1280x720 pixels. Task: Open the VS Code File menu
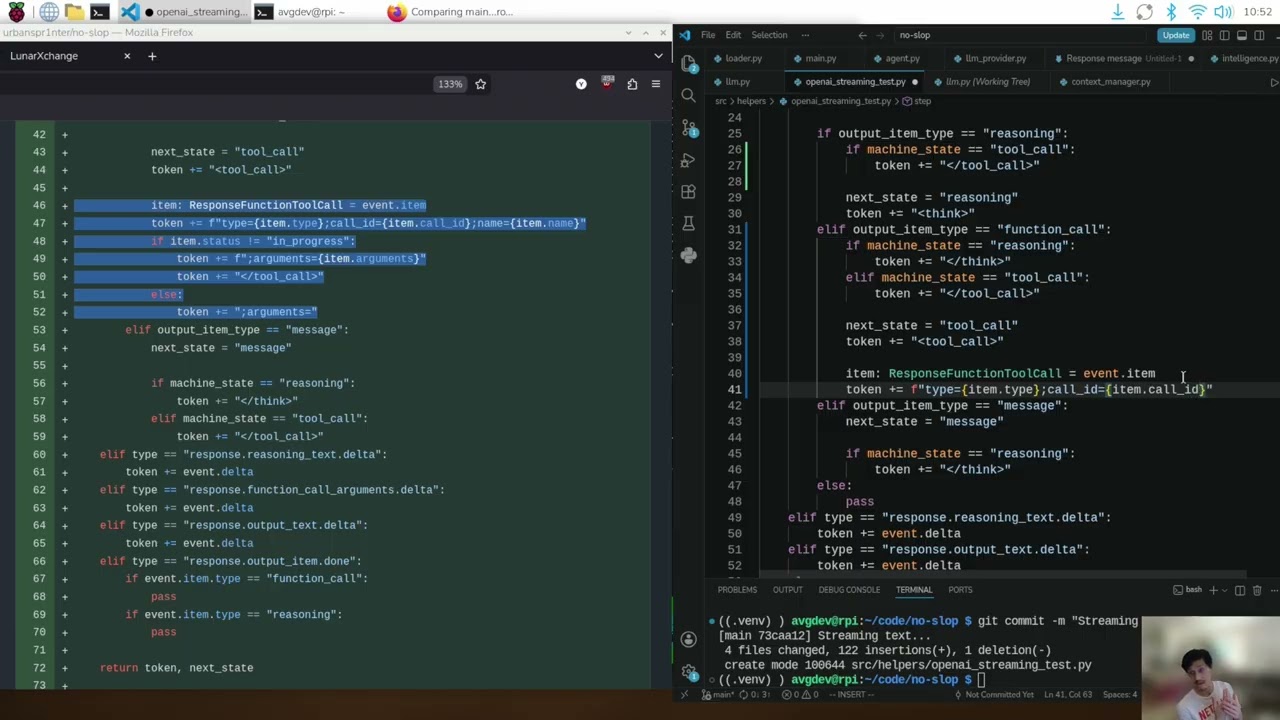(x=707, y=35)
